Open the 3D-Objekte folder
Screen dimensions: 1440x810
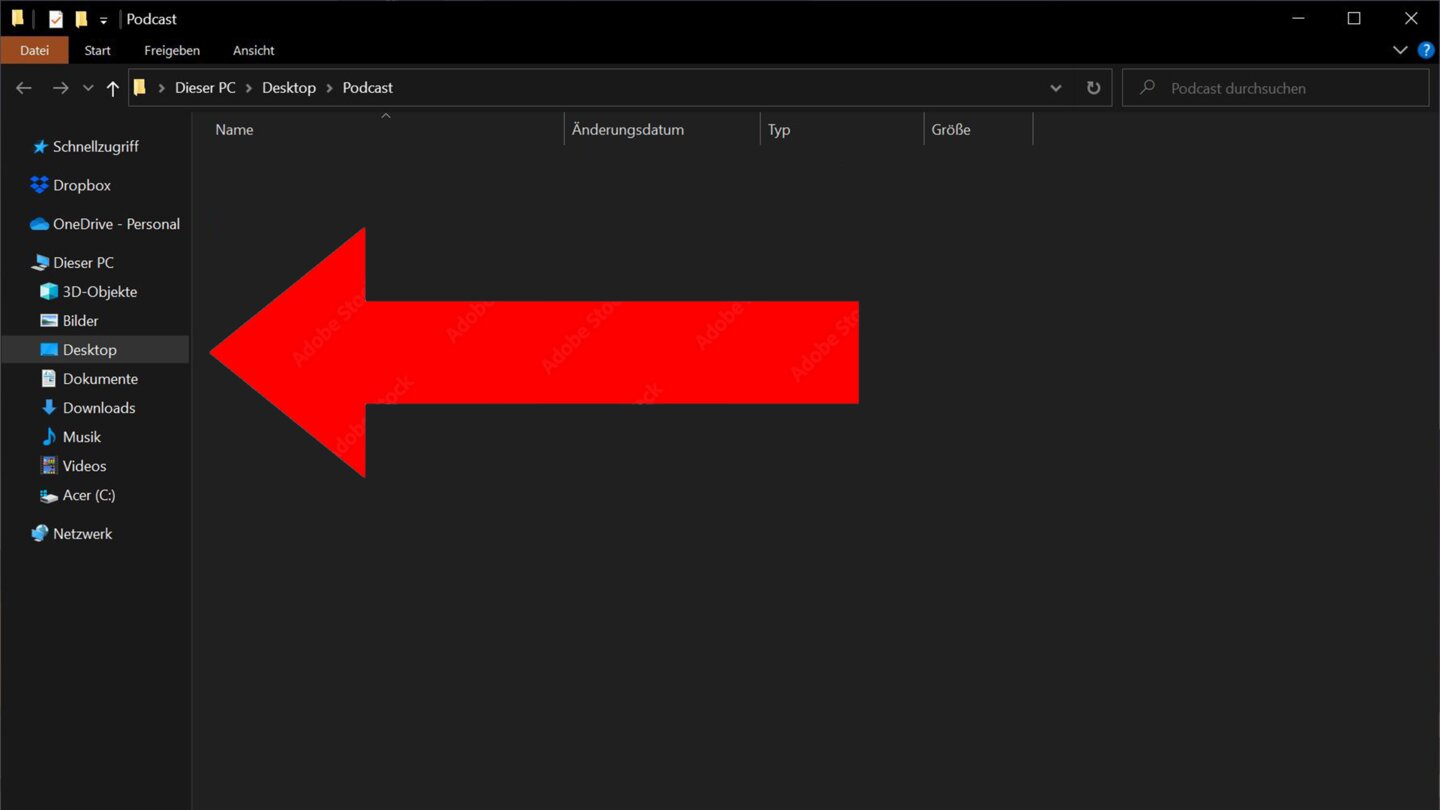click(100, 291)
